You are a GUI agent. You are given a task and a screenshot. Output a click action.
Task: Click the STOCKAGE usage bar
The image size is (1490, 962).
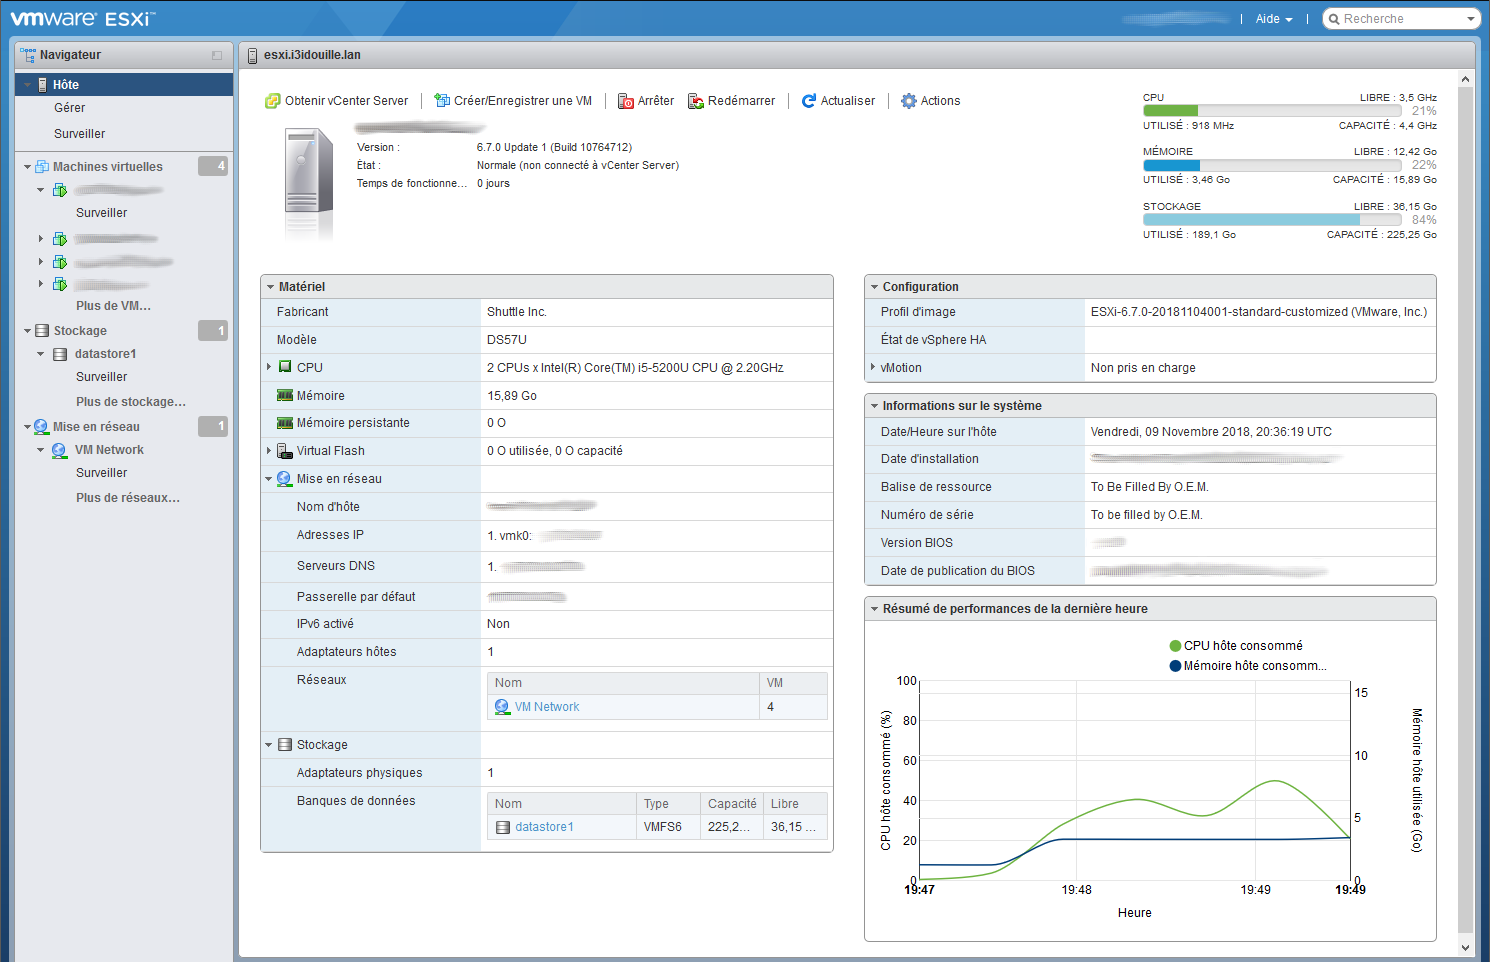1272,220
